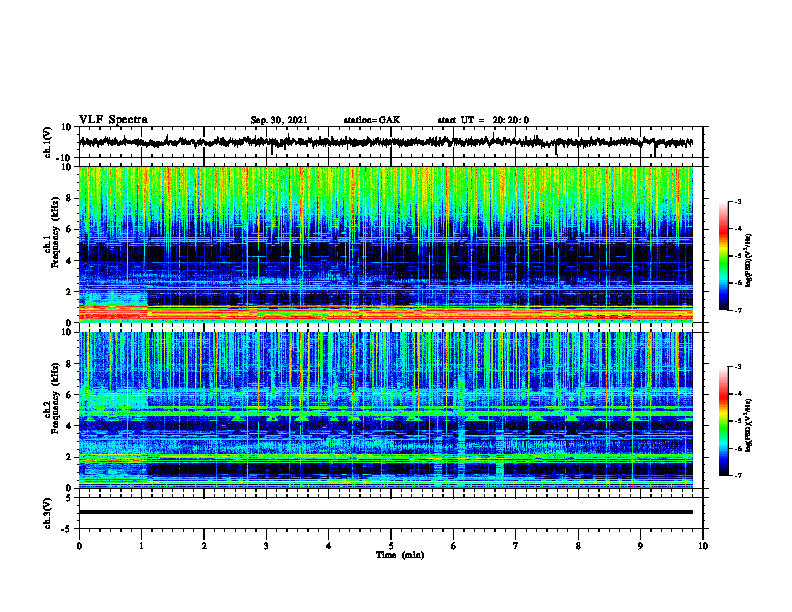This screenshot has width=792, height=612.
Task: Click the "station=GAK" label
Action: point(372,120)
